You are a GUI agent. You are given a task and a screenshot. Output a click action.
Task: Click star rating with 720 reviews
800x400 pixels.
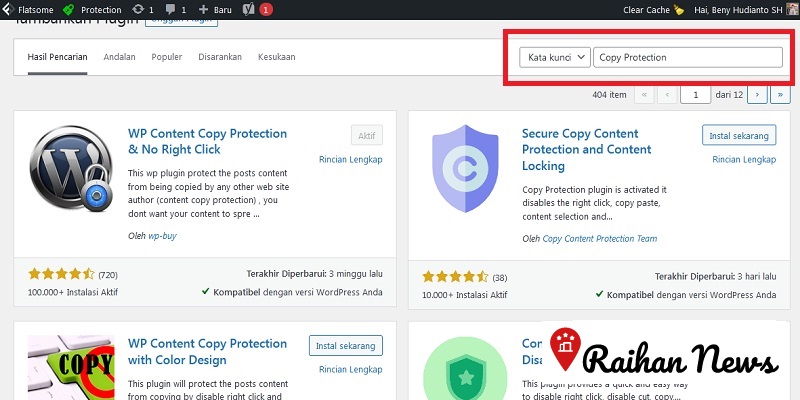pyautogui.click(x=61, y=274)
